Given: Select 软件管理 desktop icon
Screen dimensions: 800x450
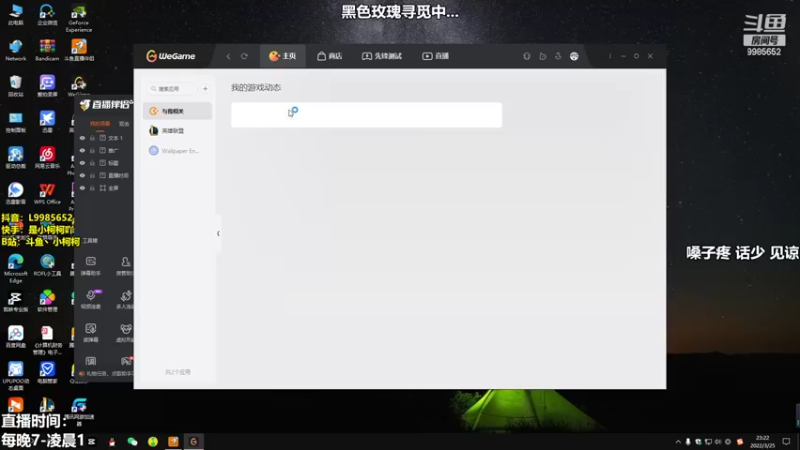Looking at the screenshot, I should point(47,301).
